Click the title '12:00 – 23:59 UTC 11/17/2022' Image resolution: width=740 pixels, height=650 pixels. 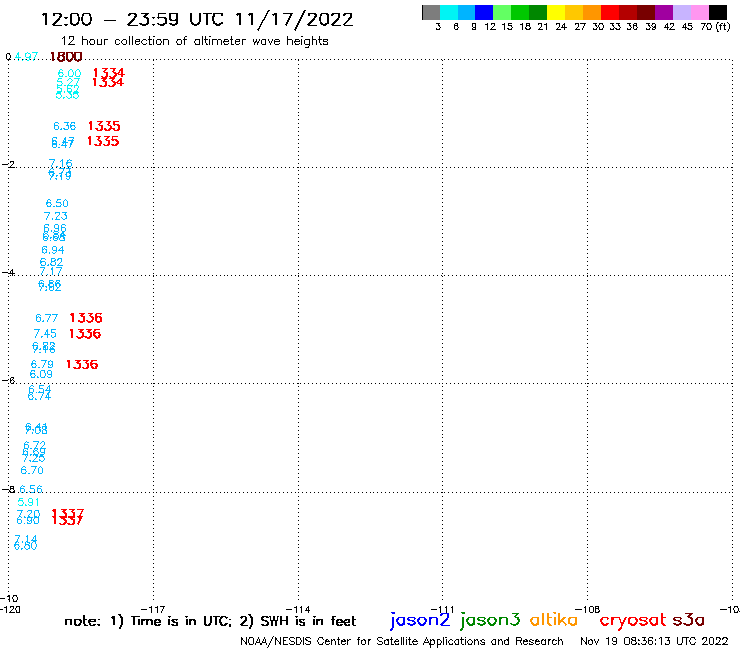pyautogui.click(x=197, y=19)
